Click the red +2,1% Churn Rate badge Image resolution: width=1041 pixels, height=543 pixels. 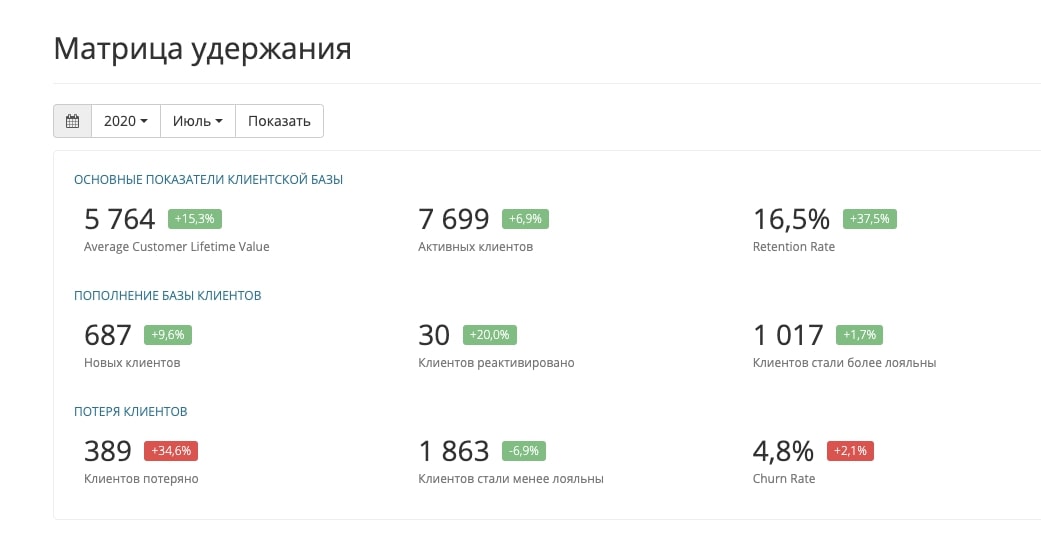coord(849,451)
